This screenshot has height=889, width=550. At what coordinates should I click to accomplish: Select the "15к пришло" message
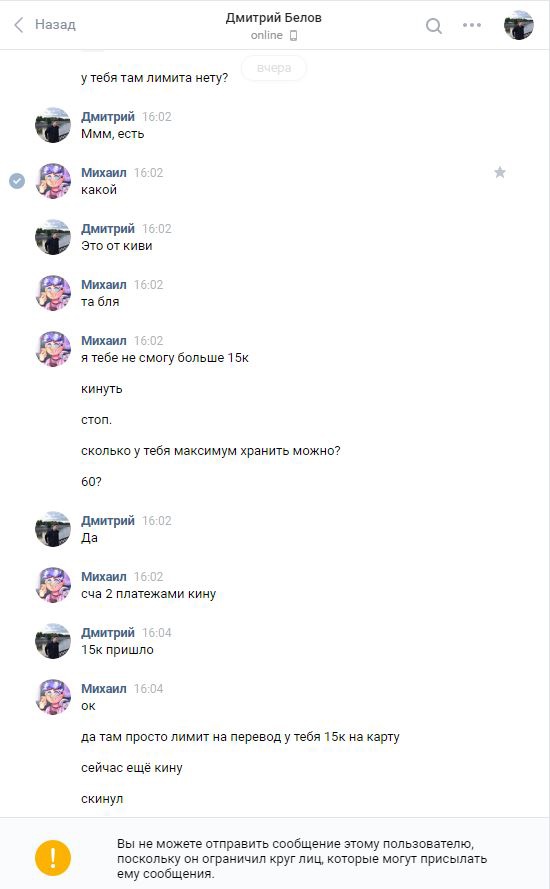tap(117, 650)
